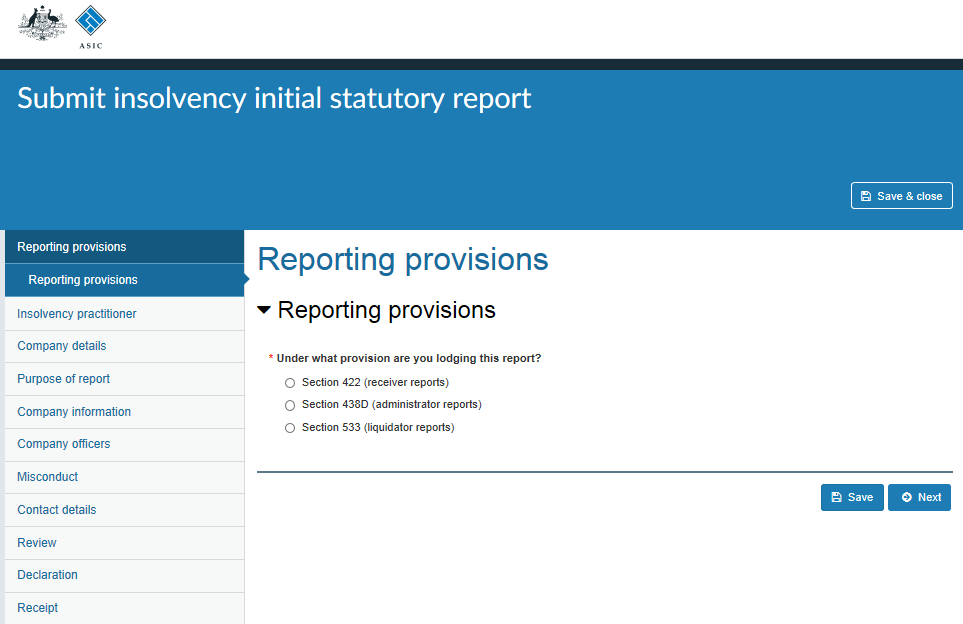Click the disk icon on the Save button
963x624 pixels.
(836, 497)
